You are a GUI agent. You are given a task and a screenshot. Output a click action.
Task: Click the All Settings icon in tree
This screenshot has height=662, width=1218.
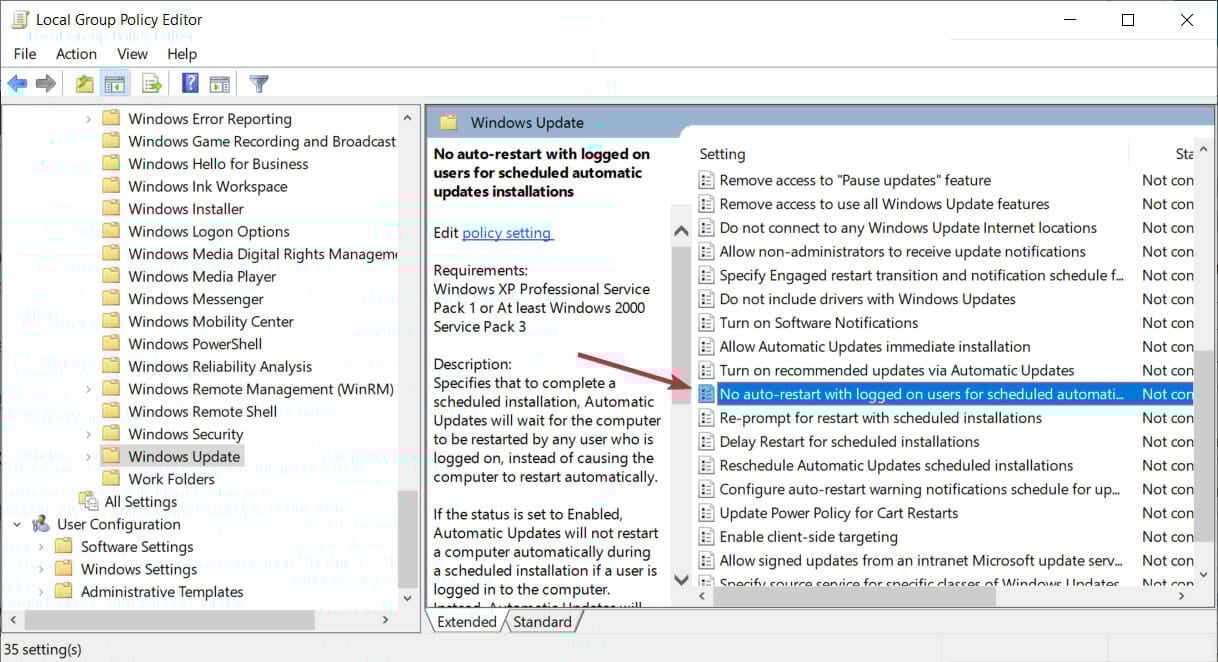point(88,501)
